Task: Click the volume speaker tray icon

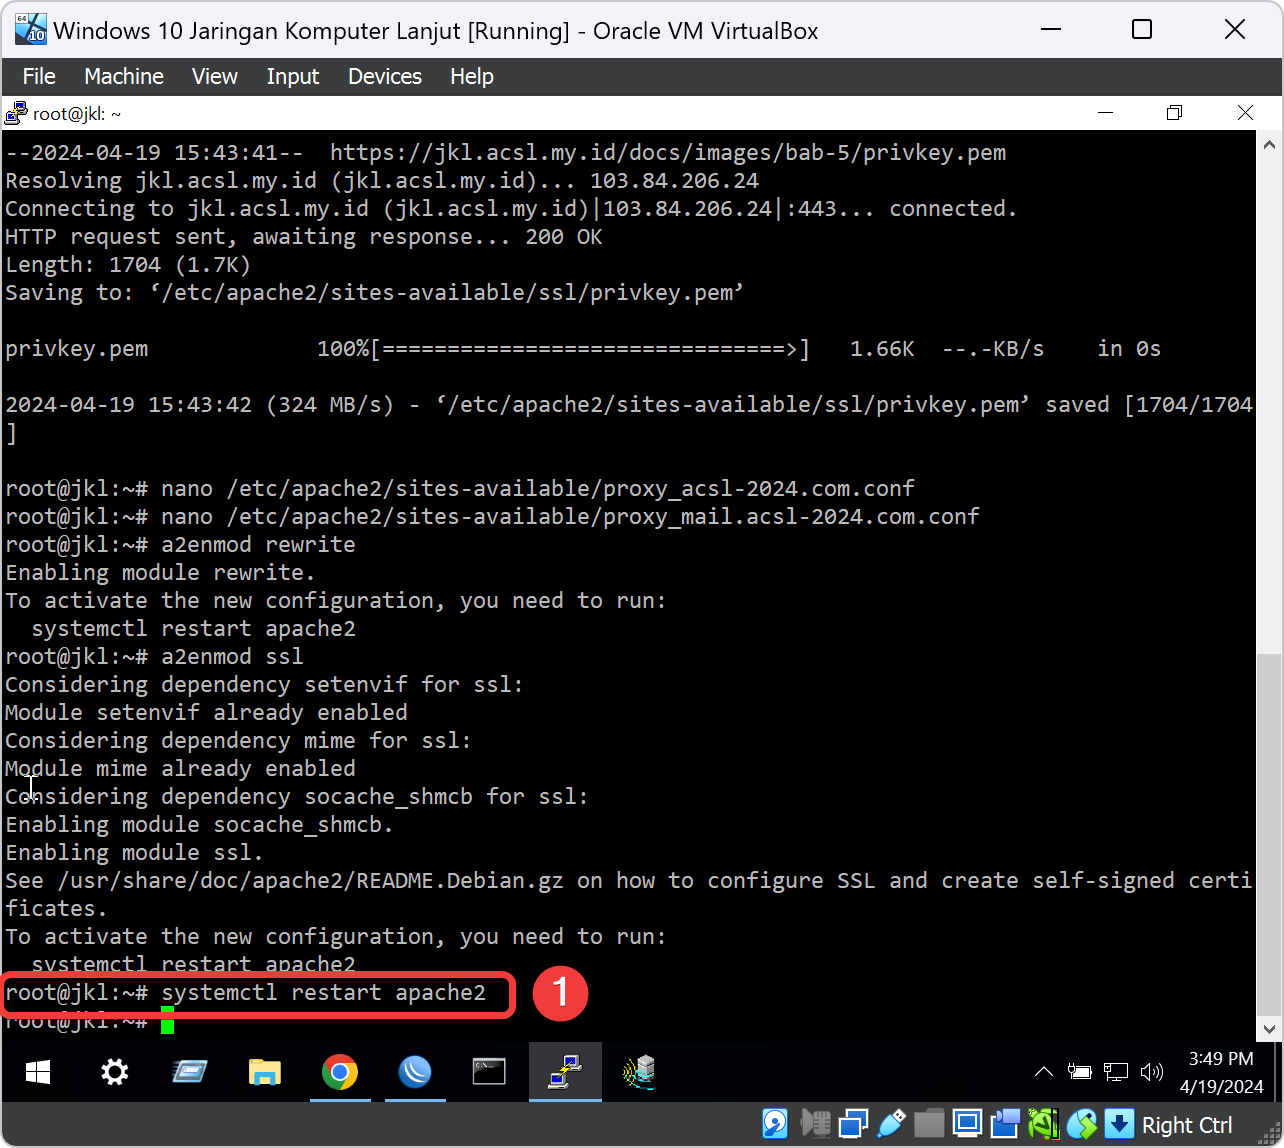Action: click(x=1152, y=1072)
